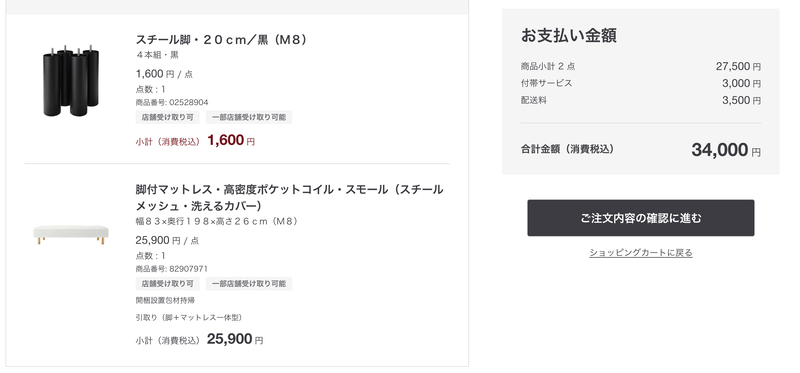Select the 34,000円 total amount text
The image size is (800, 373).
(726, 150)
